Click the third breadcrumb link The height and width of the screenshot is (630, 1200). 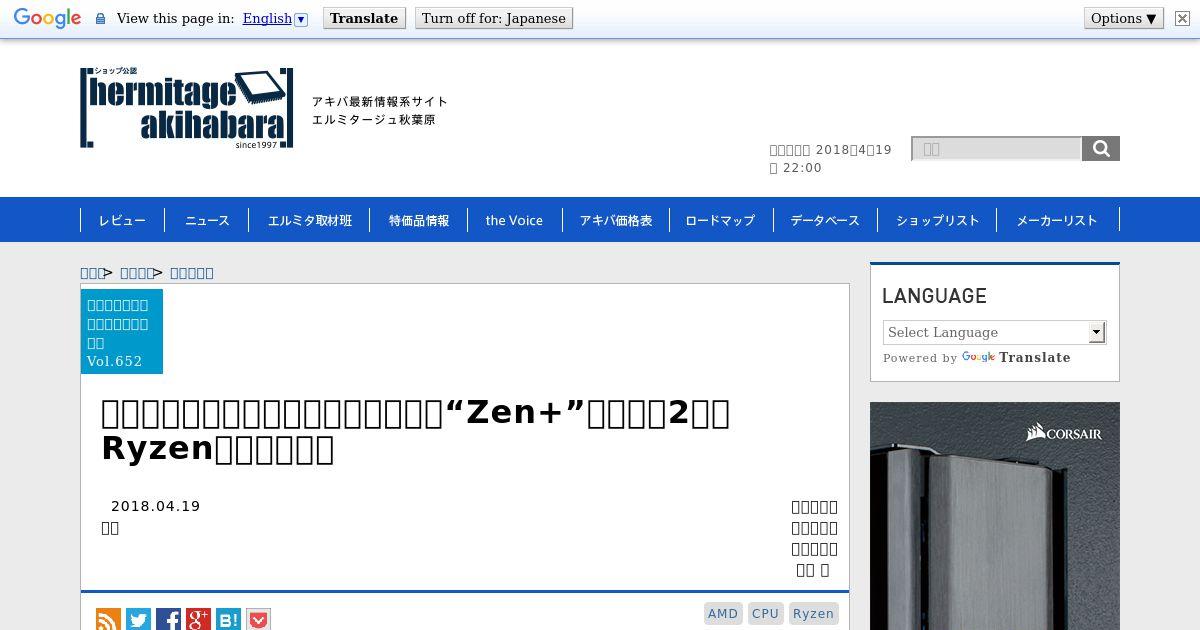[192, 273]
